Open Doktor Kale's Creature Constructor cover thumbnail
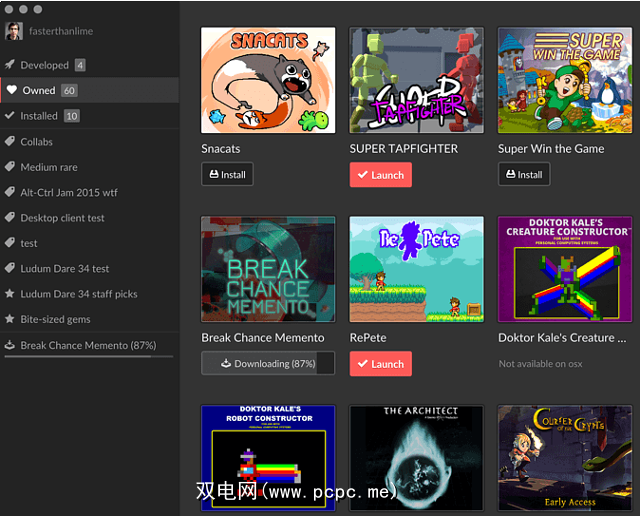The image size is (640, 516). 565,269
